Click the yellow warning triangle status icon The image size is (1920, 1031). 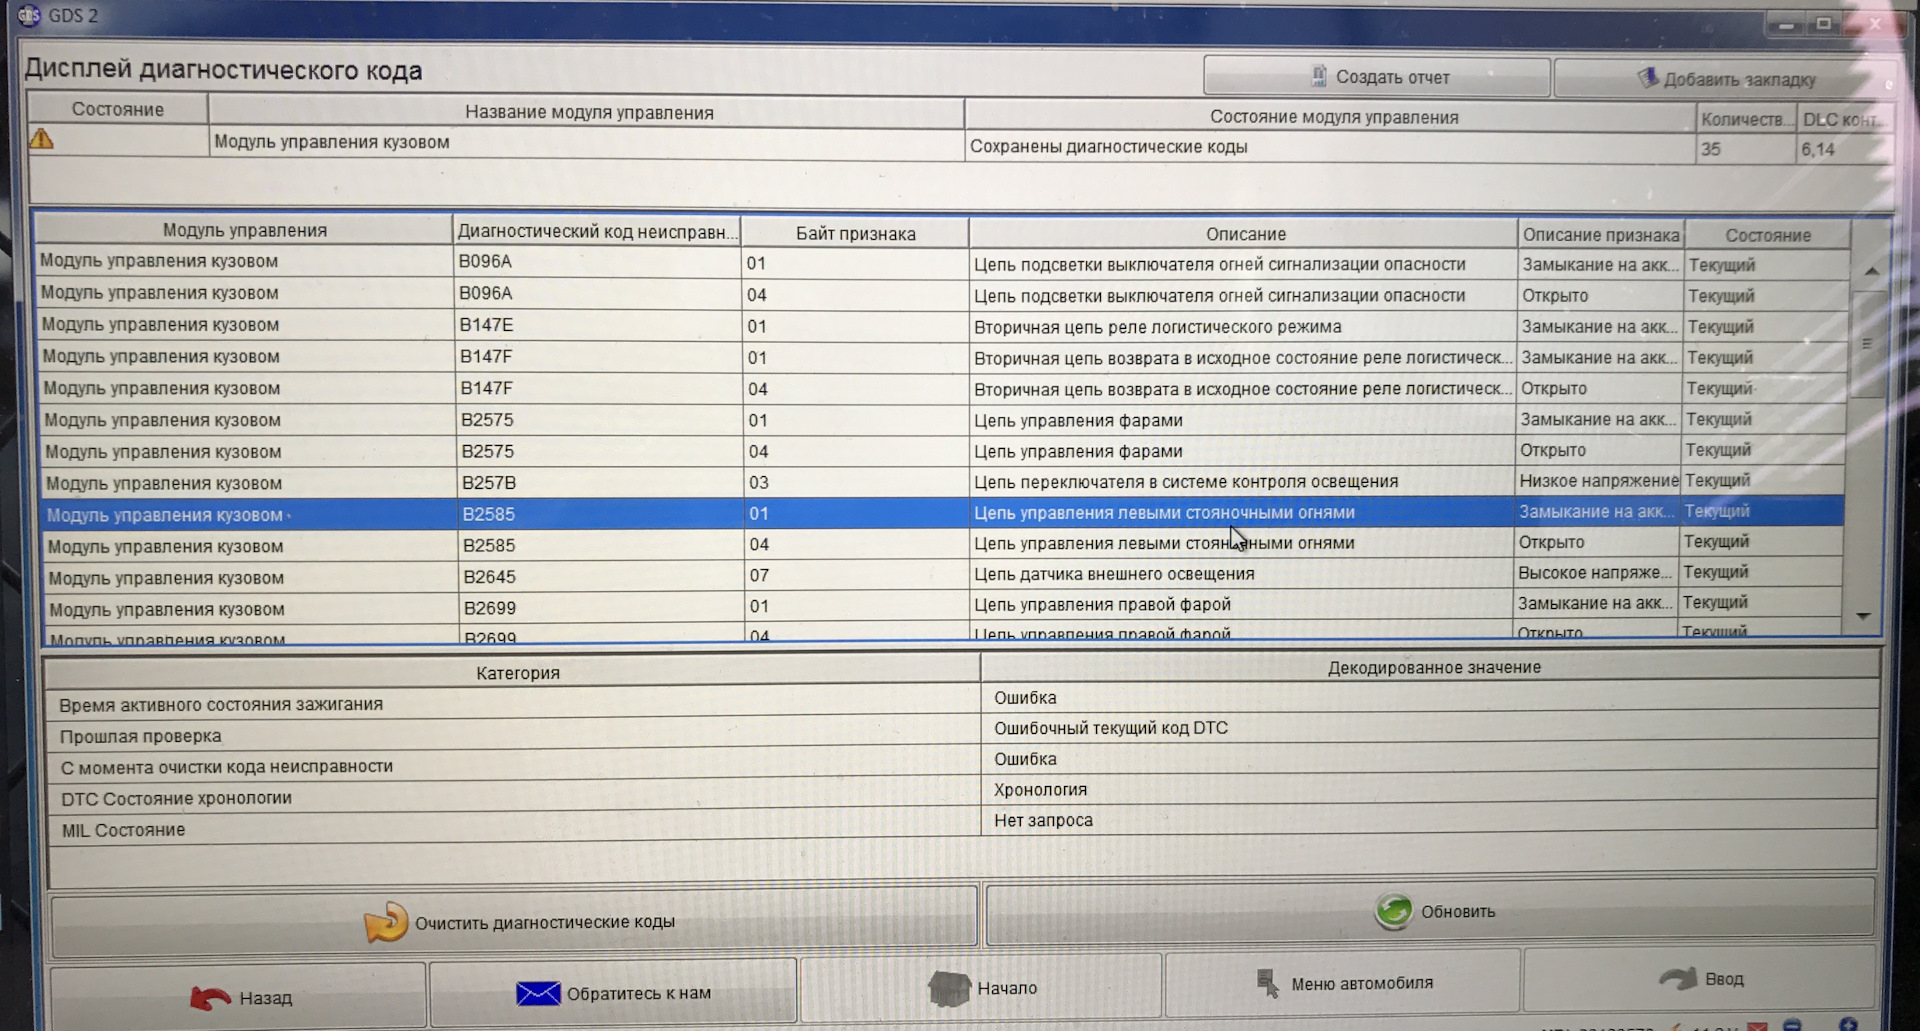click(x=41, y=139)
